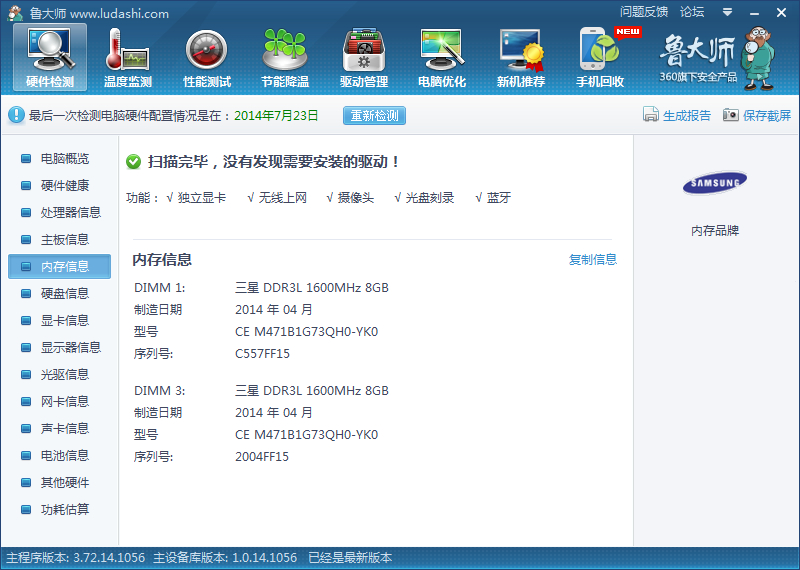Click the Samsung memory brand logo
This screenshot has height=570, width=800.
coord(715,183)
